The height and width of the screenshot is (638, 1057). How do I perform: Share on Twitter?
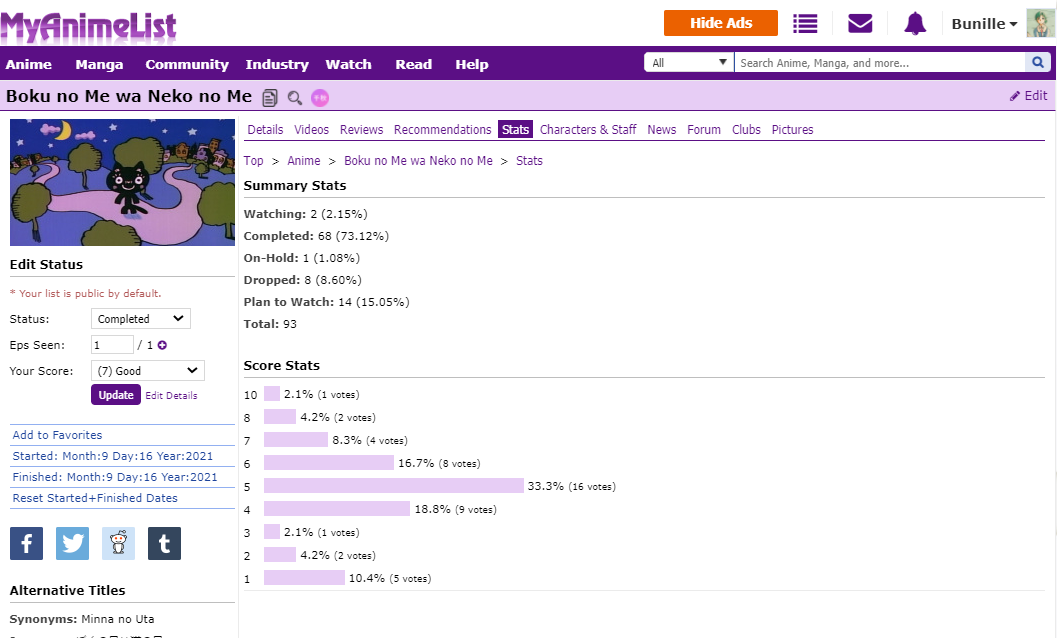[72, 543]
